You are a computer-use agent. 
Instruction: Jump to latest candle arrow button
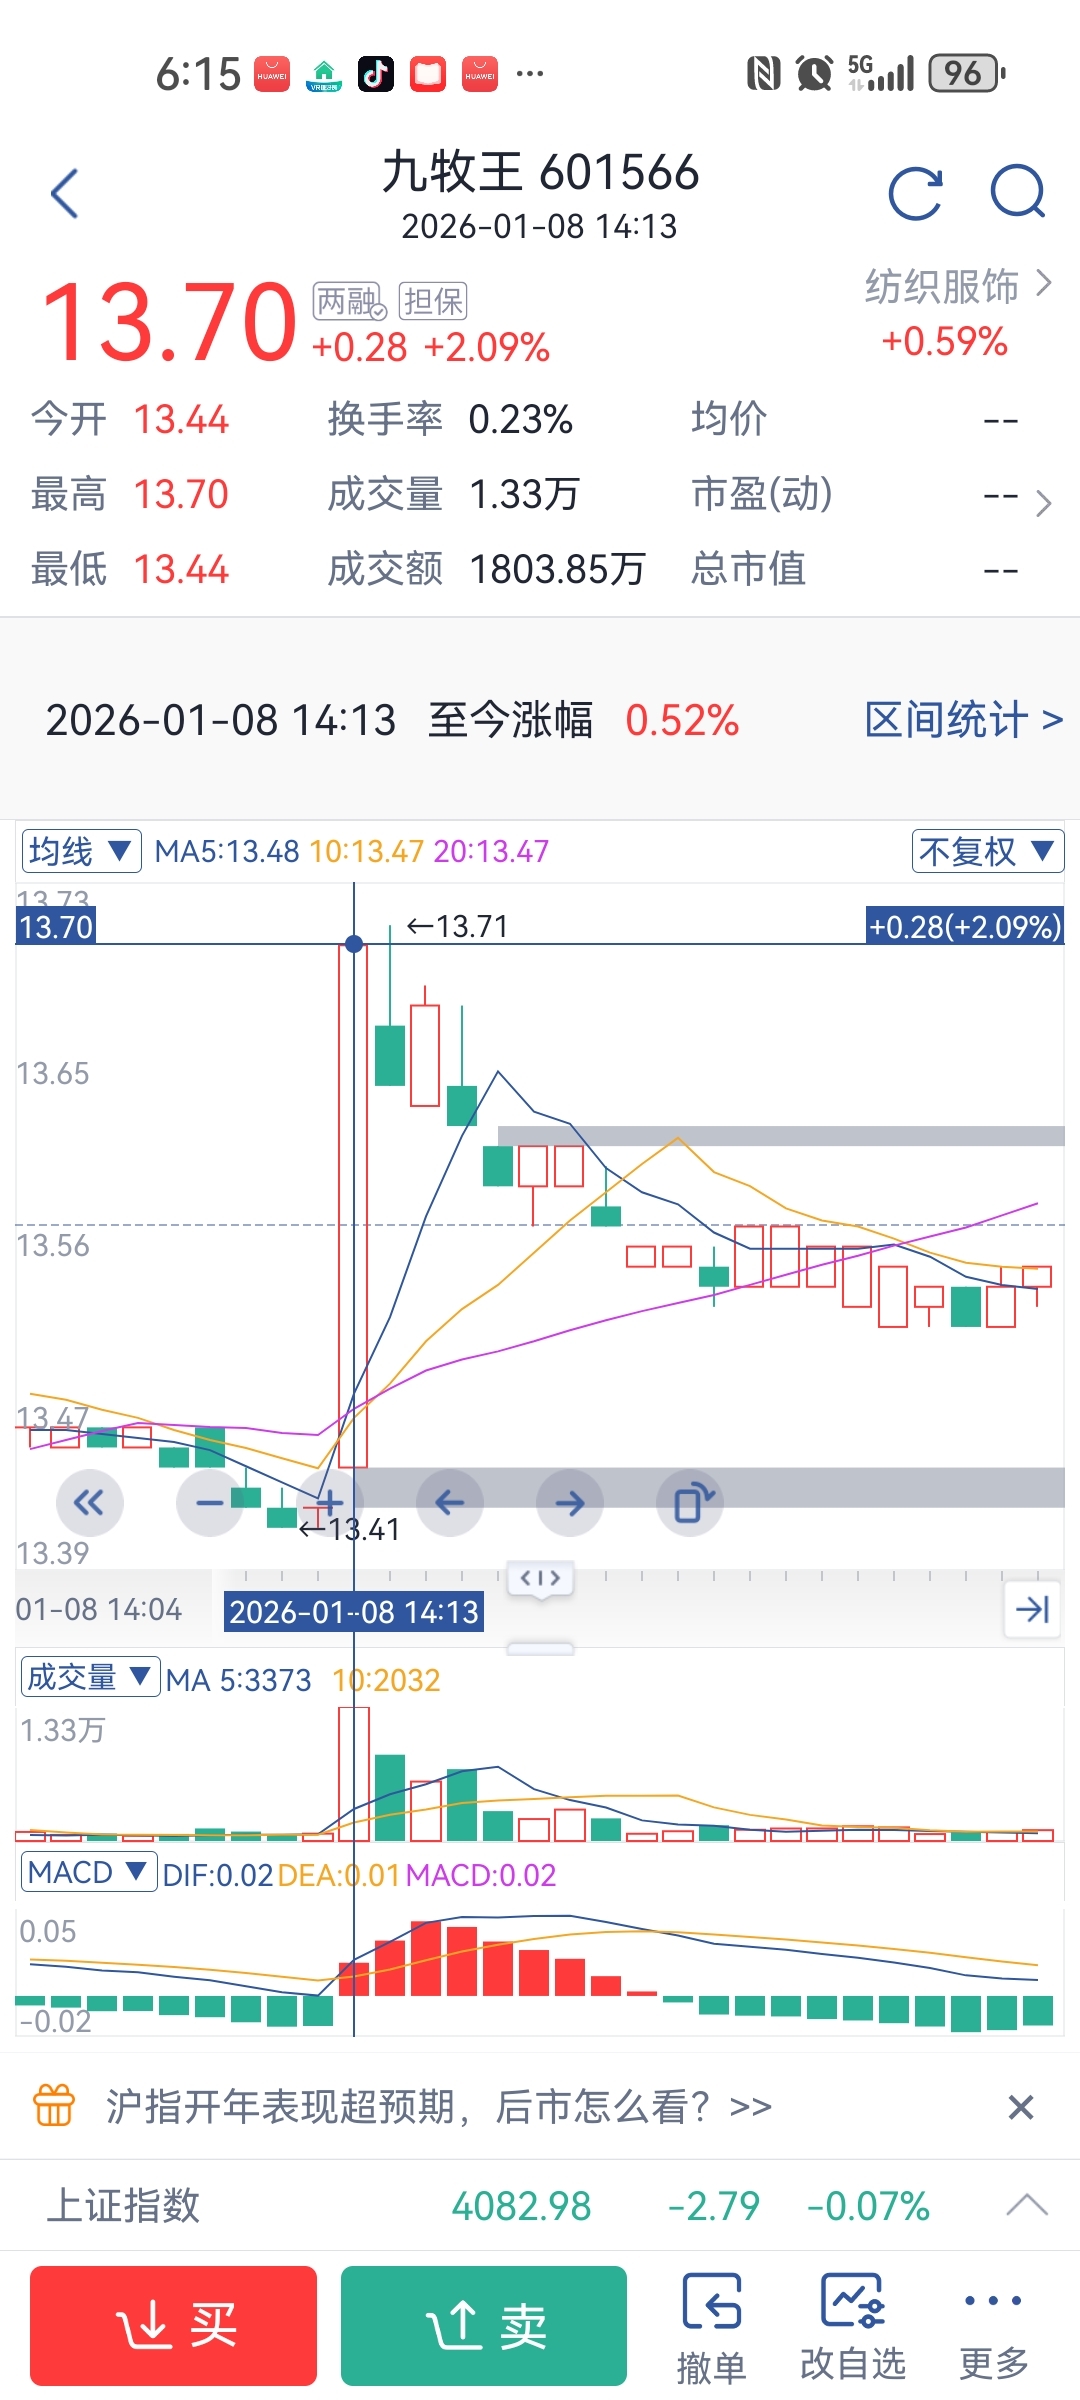tap(1032, 1609)
